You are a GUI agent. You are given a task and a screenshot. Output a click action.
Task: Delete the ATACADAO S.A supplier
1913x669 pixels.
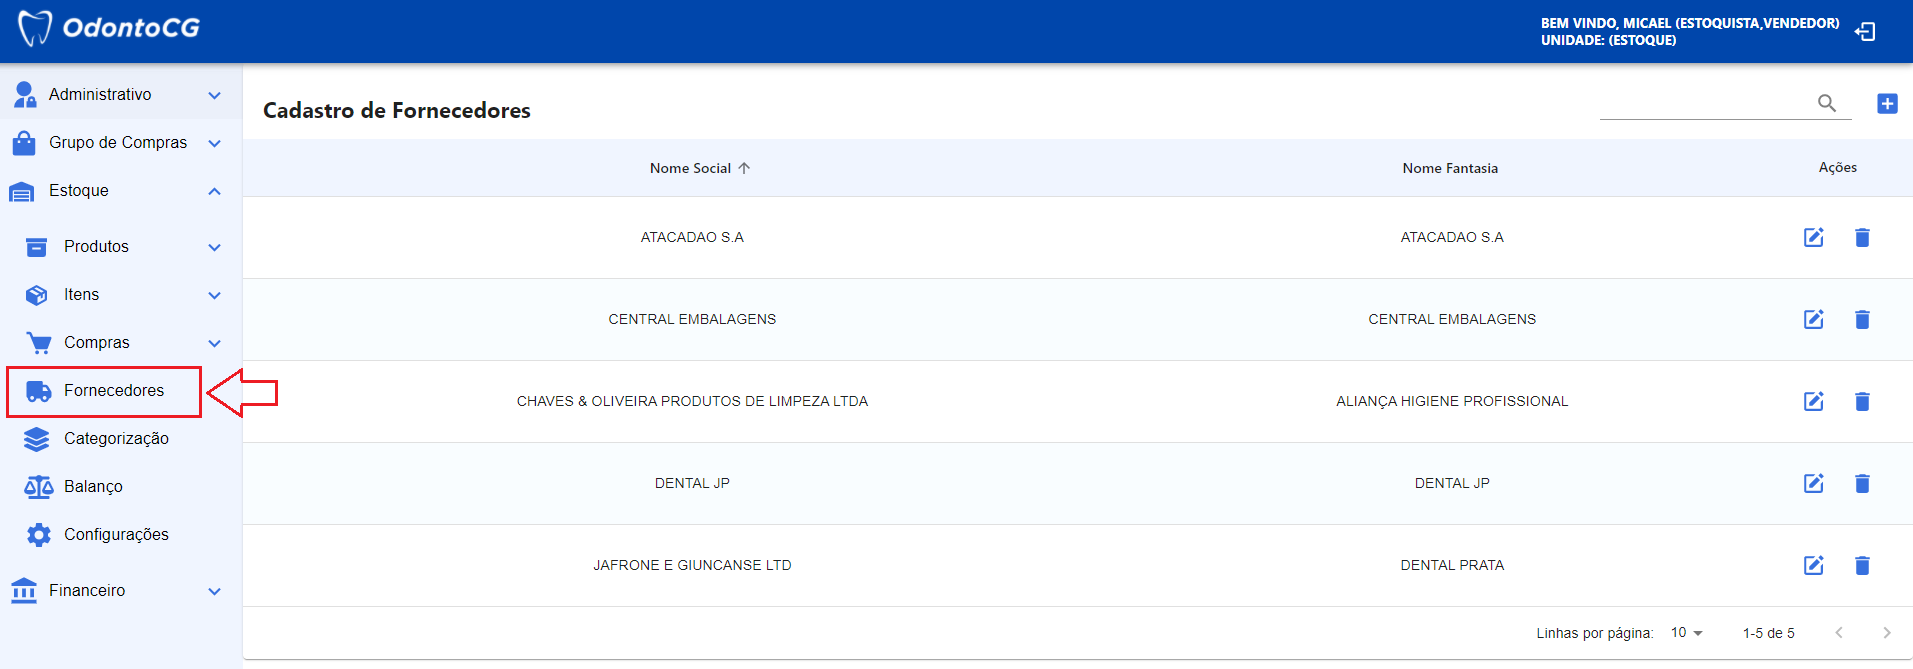(1862, 238)
